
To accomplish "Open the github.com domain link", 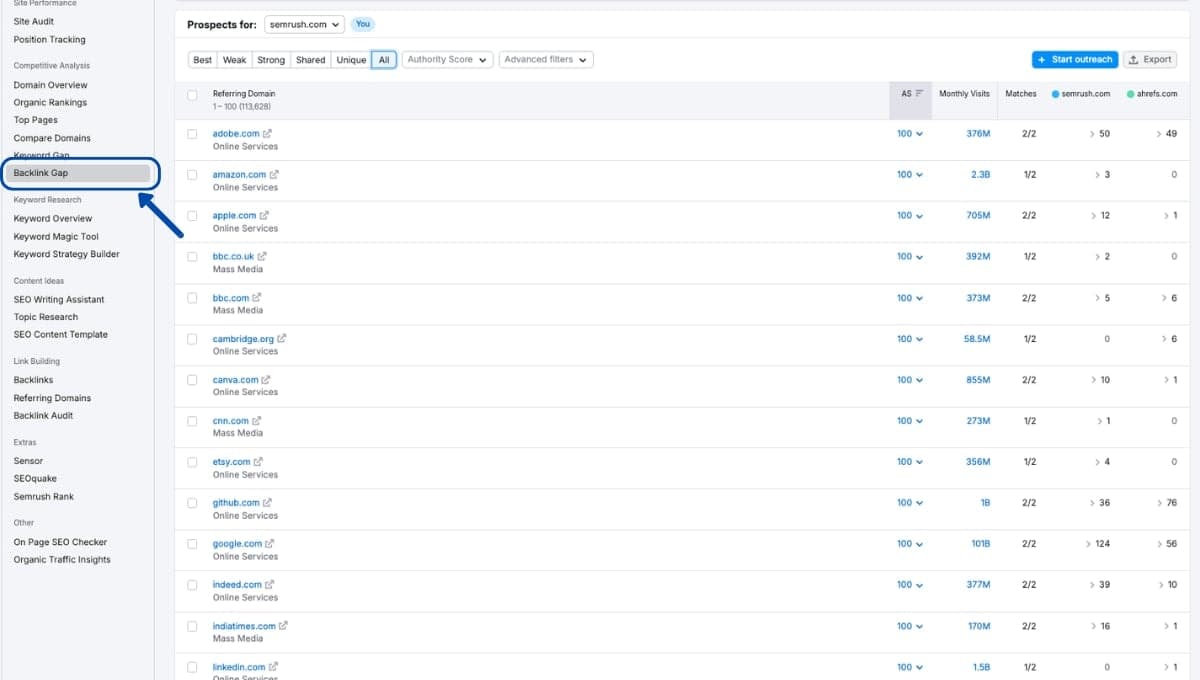I will click(236, 503).
